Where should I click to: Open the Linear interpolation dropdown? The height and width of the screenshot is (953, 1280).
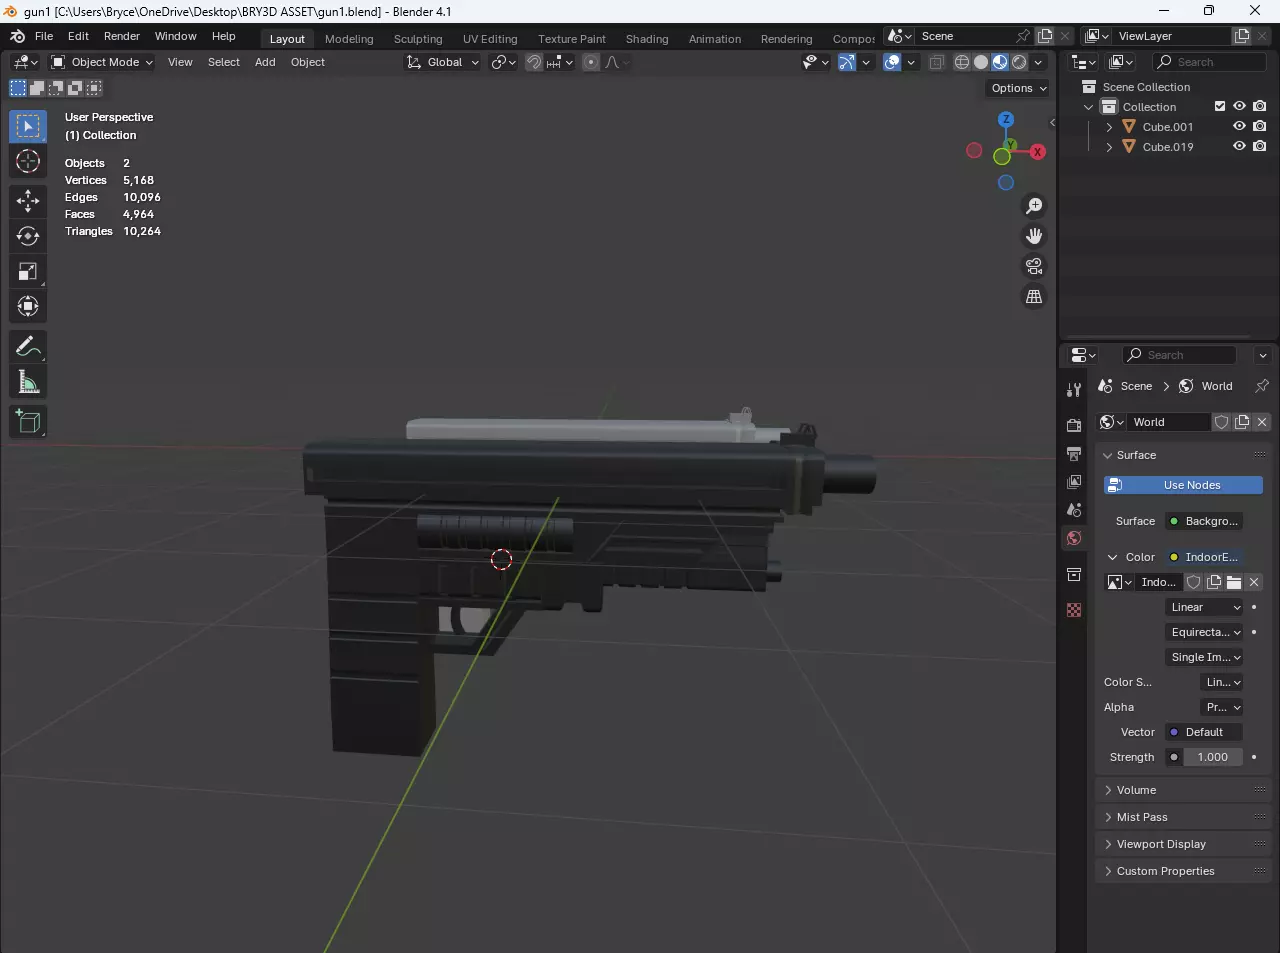[1205, 607]
